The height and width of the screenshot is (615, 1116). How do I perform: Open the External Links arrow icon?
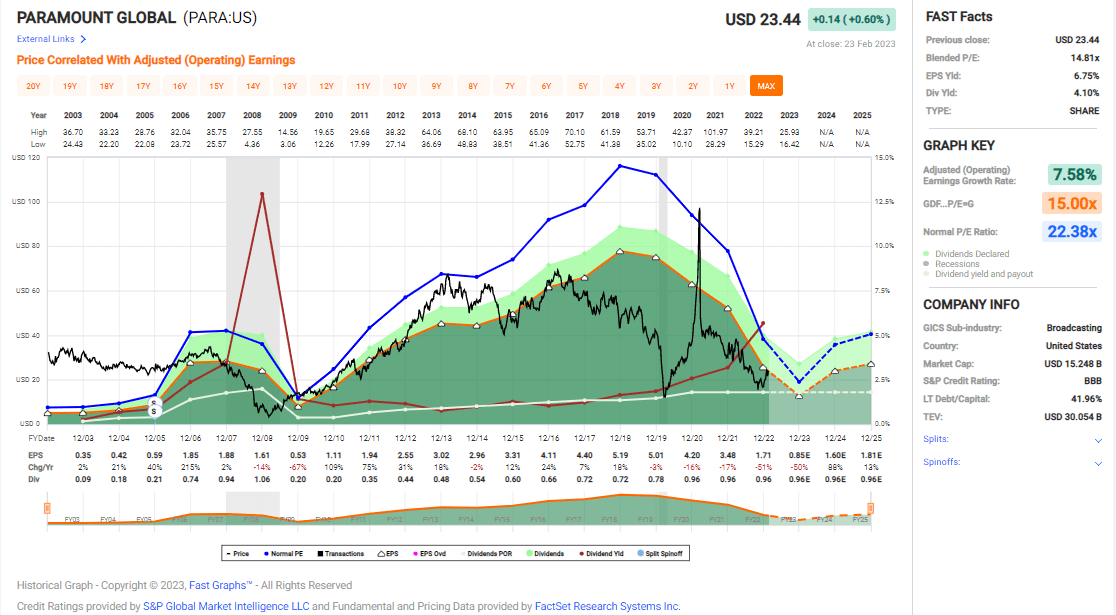(x=83, y=39)
